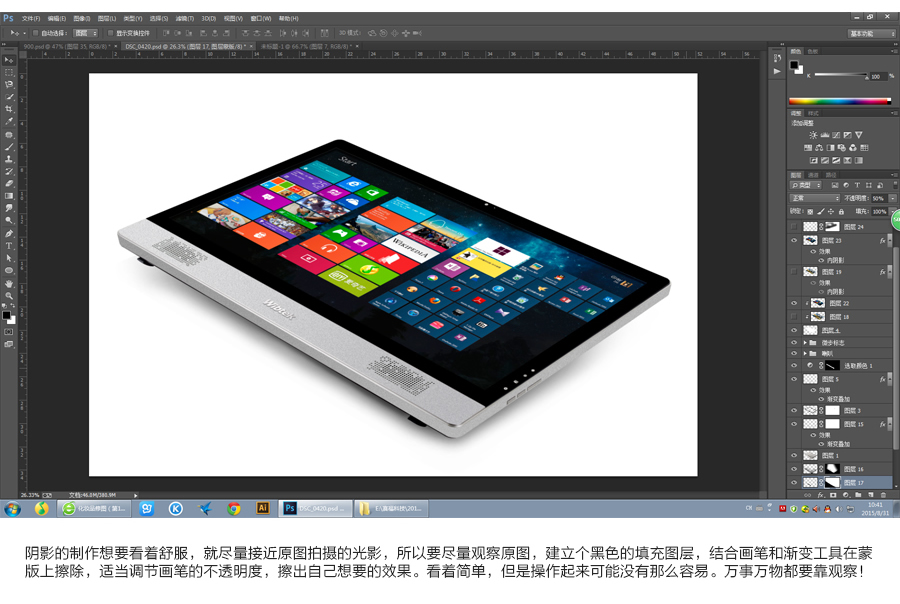Screen dimensions: 900x604
Task: Hide layer 图层 23 with eye icon
Action: (x=794, y=241)
